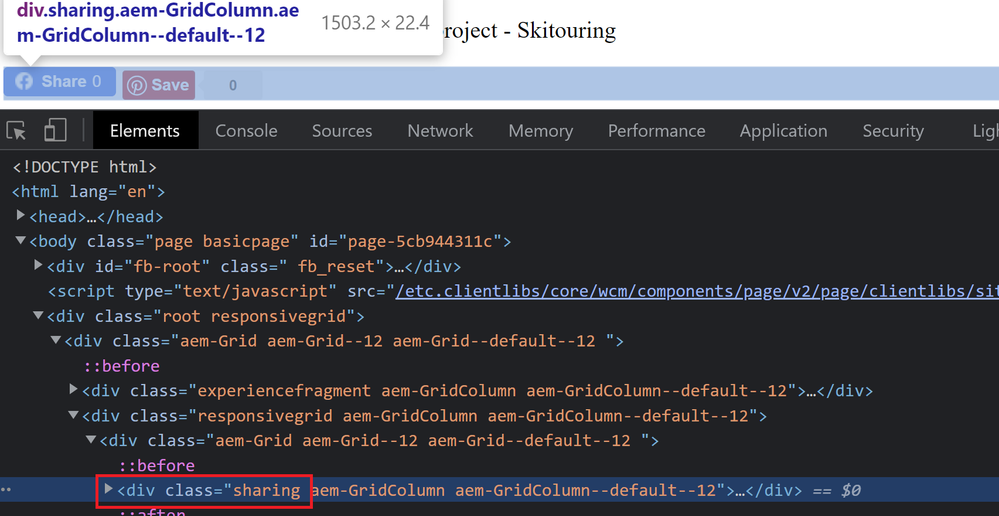Open the Performance tab
Image resolution: width=999 pixels, height=516 pixels.
tap(656, 131)
